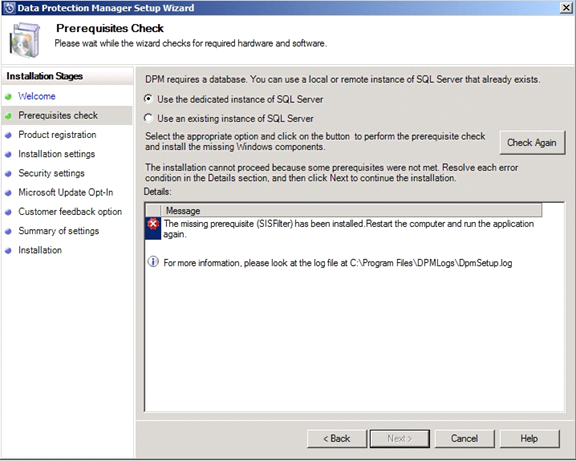
Task: Click the green bullet beside Welcome
Action: 8,97
